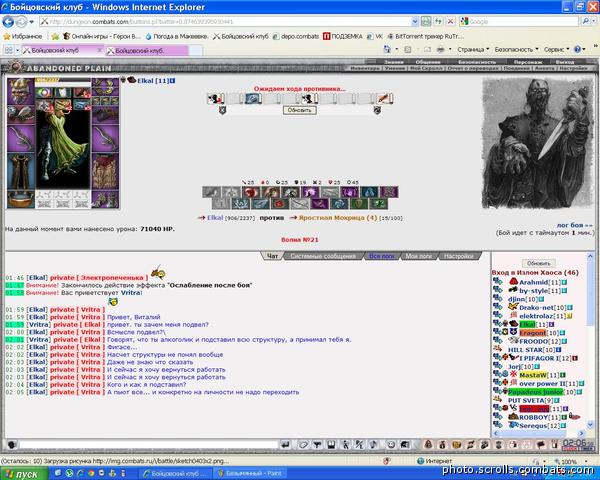Expand the address bar history dropdown
Screen dimensions: 600x480
tap(415, 21)
